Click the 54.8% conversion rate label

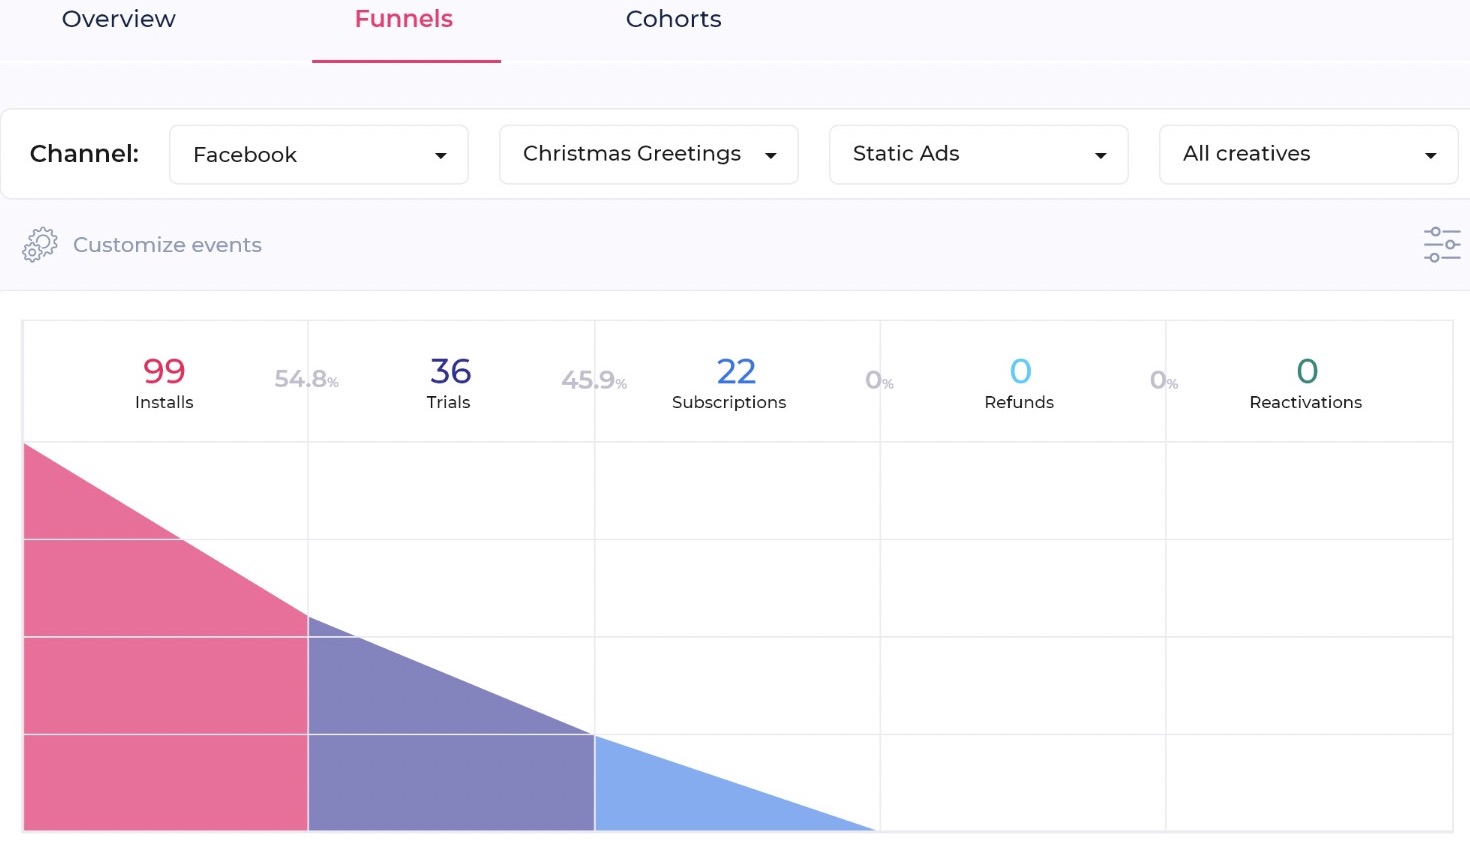[306, 380]
